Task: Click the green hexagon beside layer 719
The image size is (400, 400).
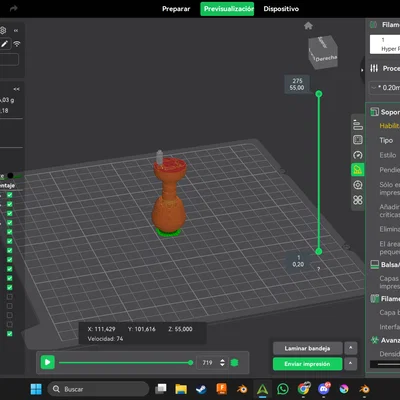Action: click(x=234, y=363)
